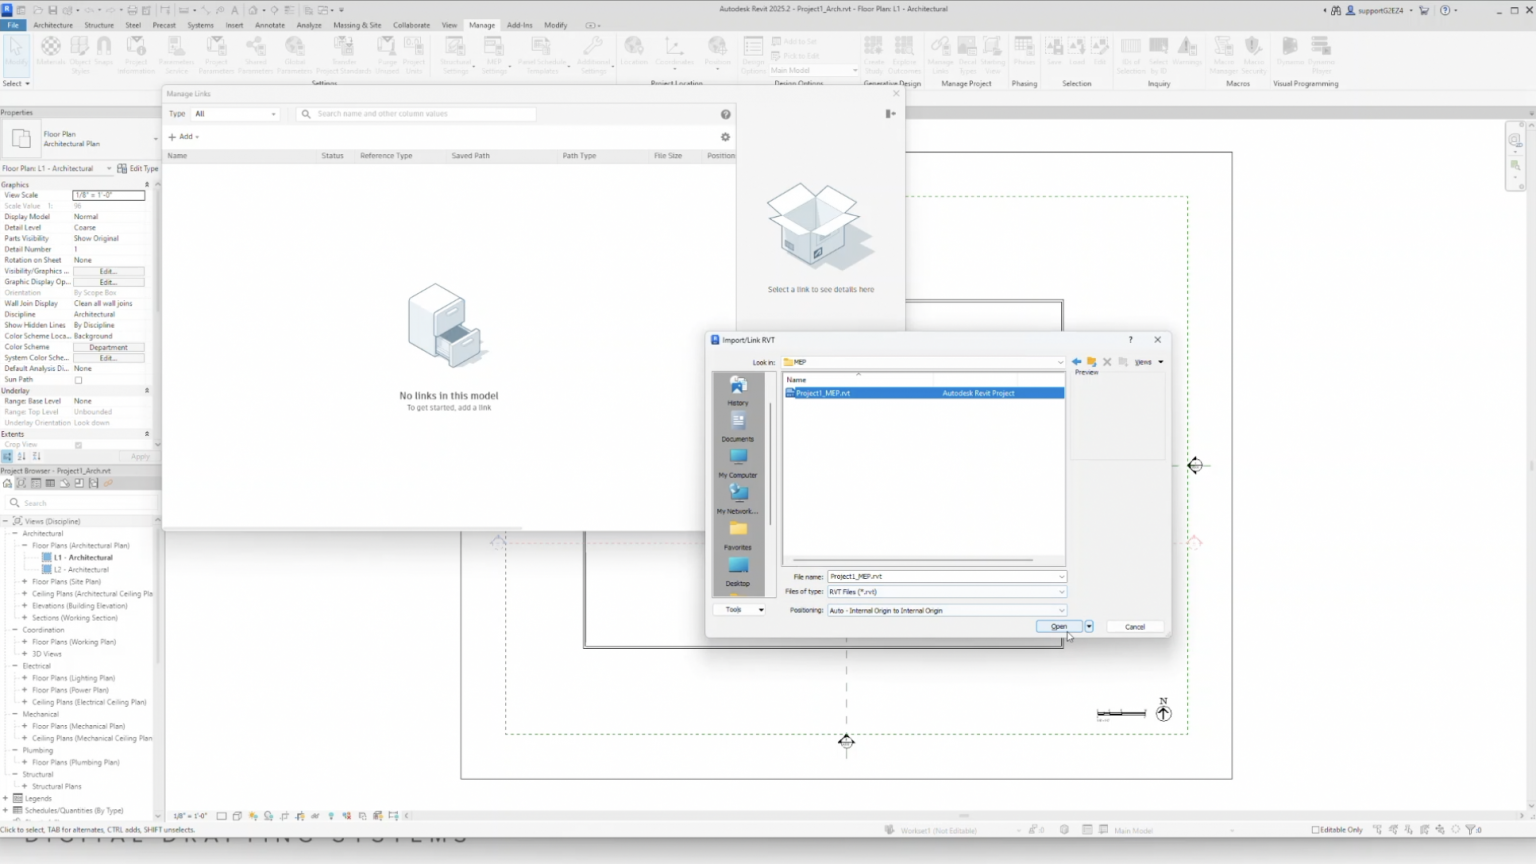
Task: Click Desktop in the file dialog sidebar
Action: pyautogui.click(x=738, y=575)
